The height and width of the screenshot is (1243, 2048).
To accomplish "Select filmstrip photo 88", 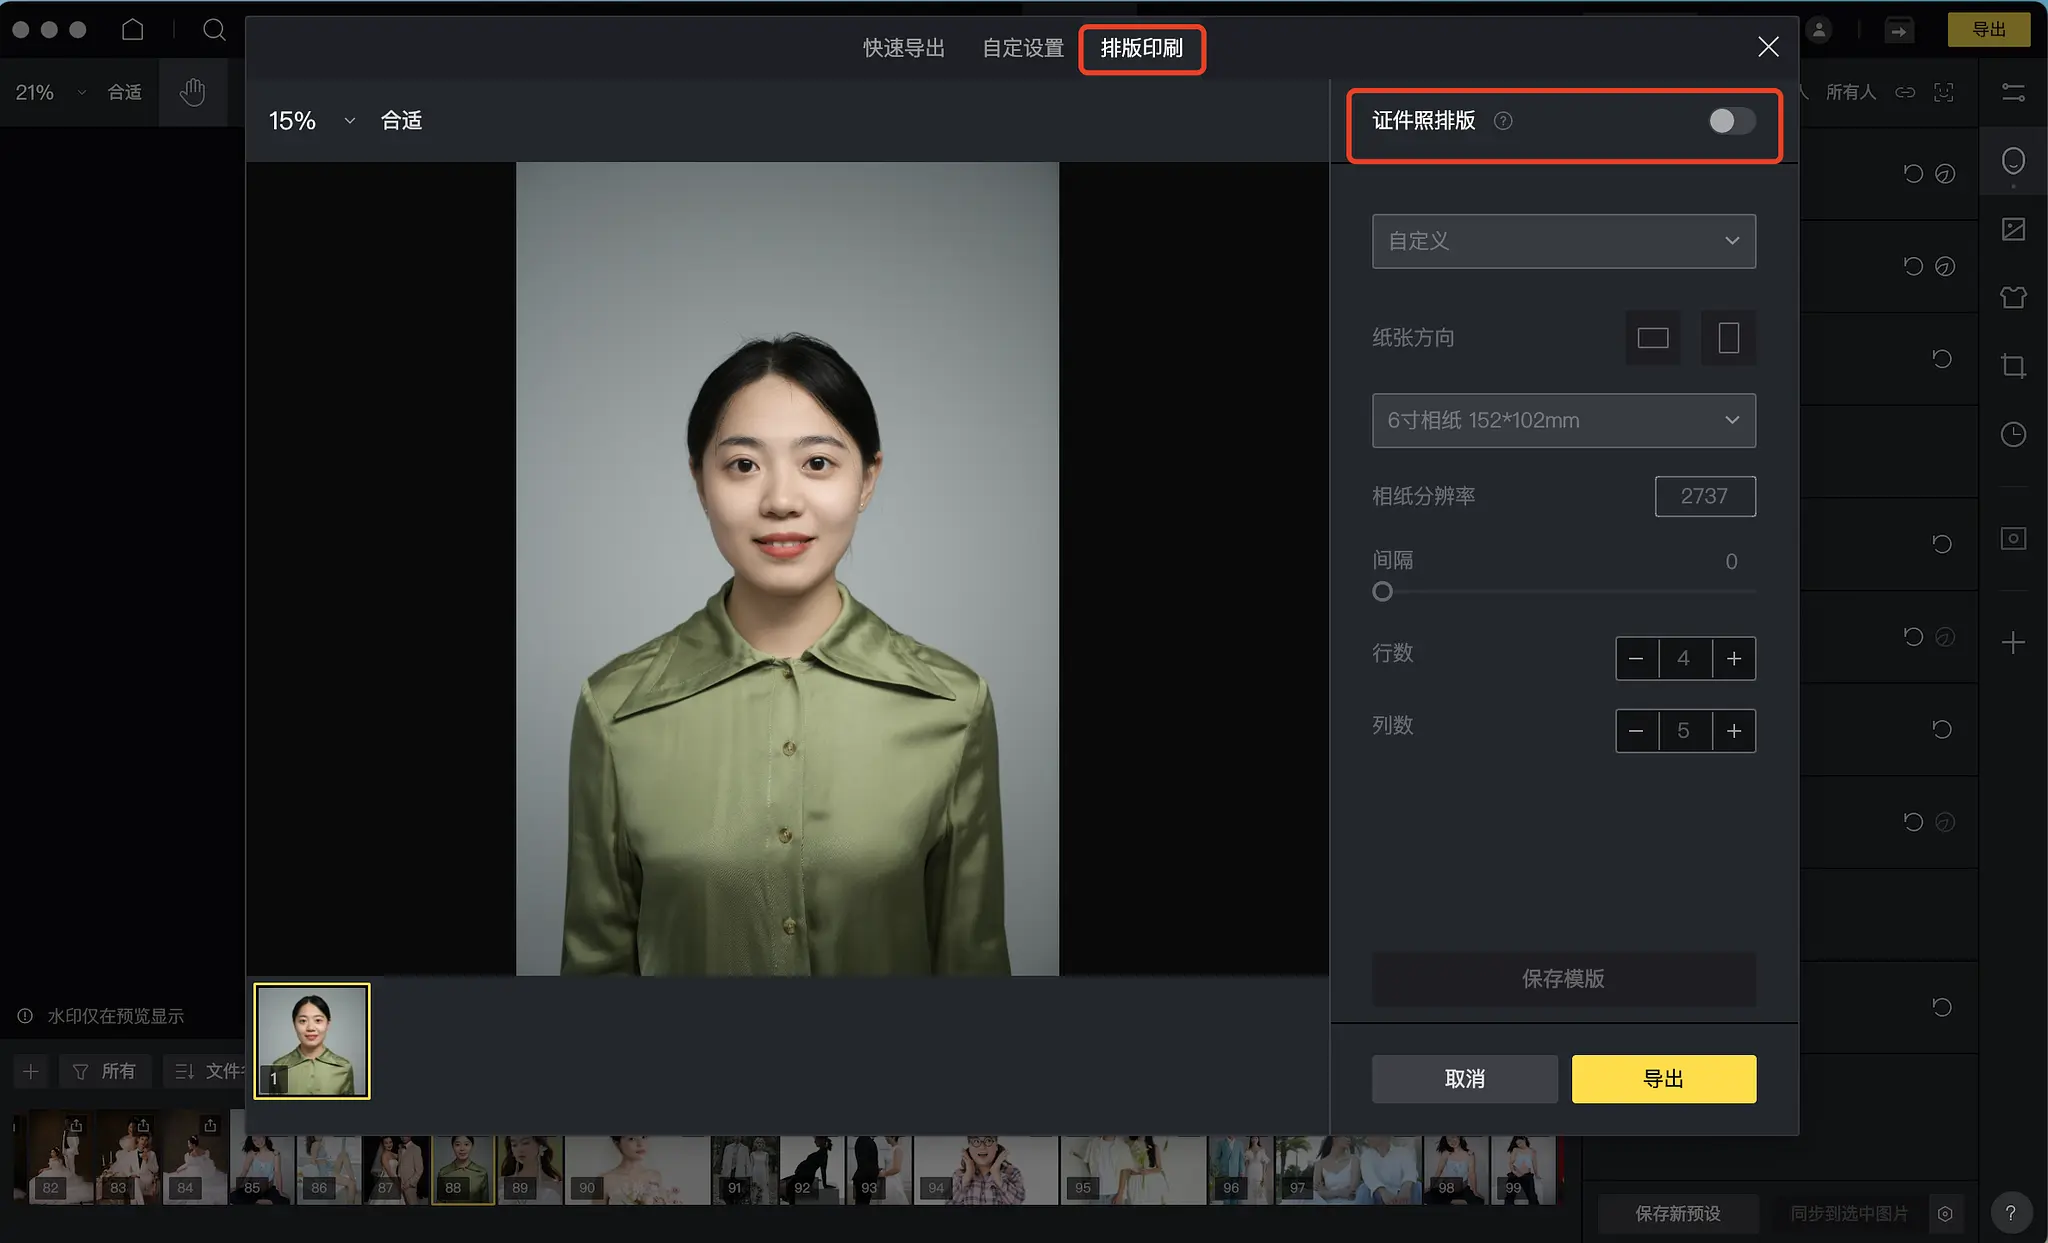I will [x=463, y=1168].
